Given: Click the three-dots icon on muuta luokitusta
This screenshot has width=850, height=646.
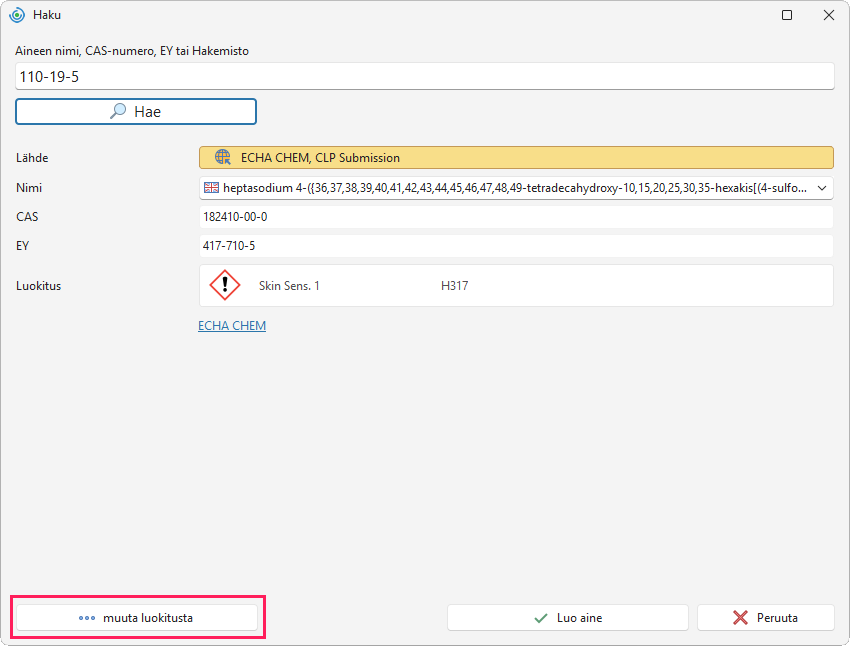Looking at the screenshot, I should (87, 618).
